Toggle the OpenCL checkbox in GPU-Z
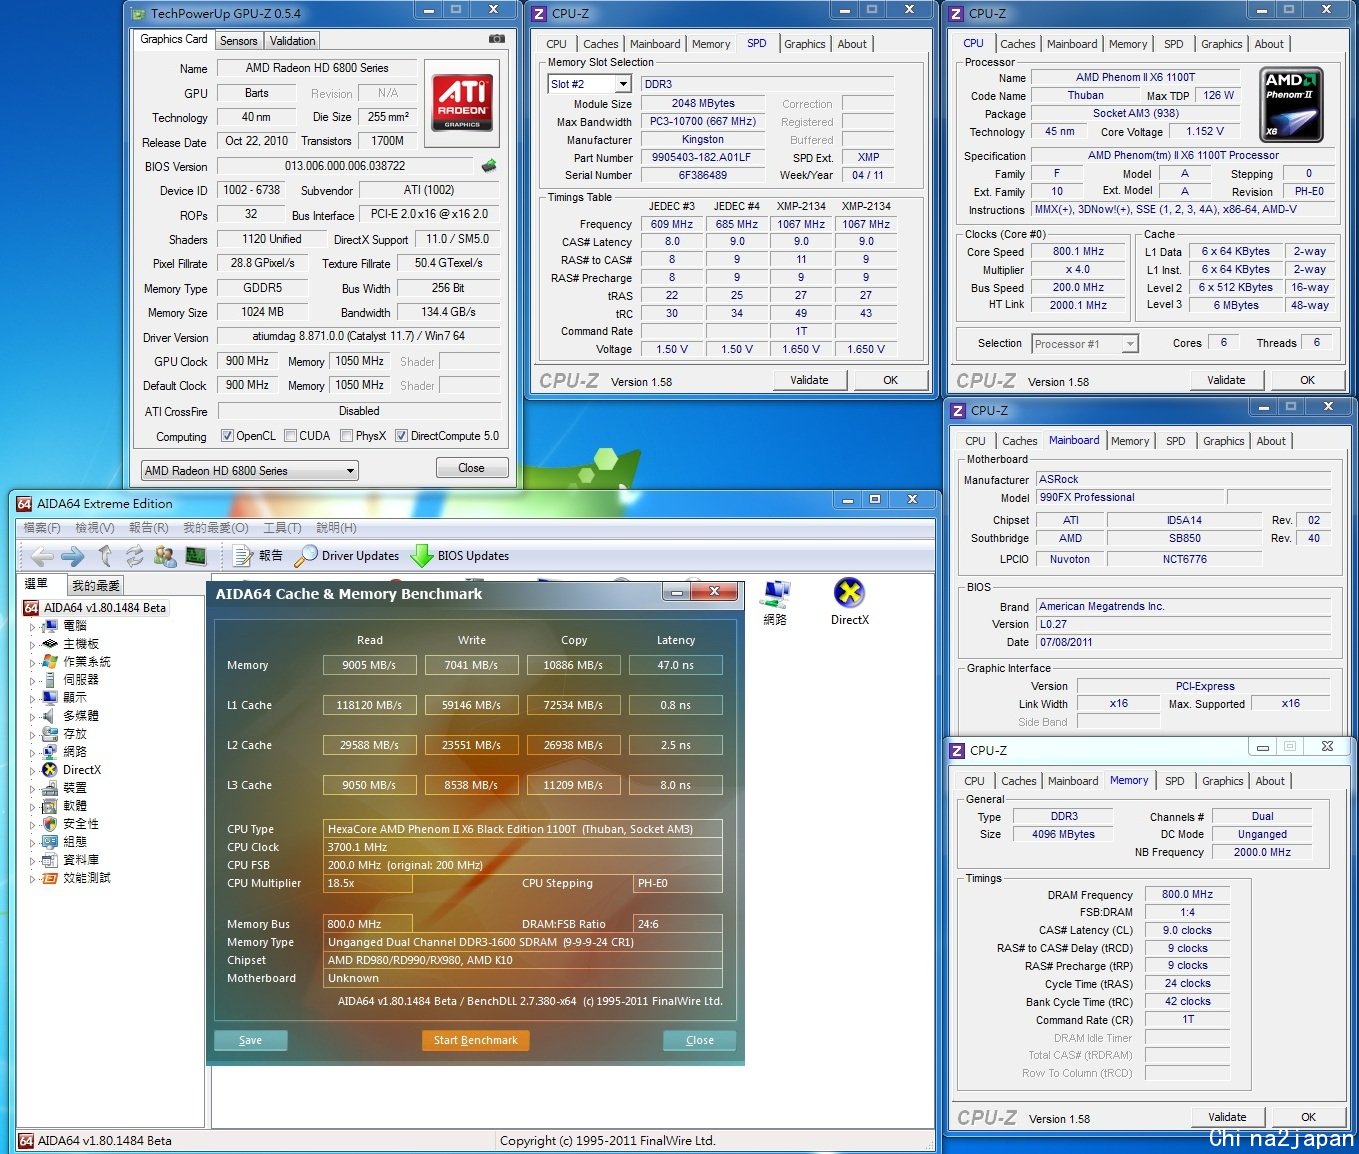Image resolution: width=1359 pixels, height=1154 pixels. point(227,436)
